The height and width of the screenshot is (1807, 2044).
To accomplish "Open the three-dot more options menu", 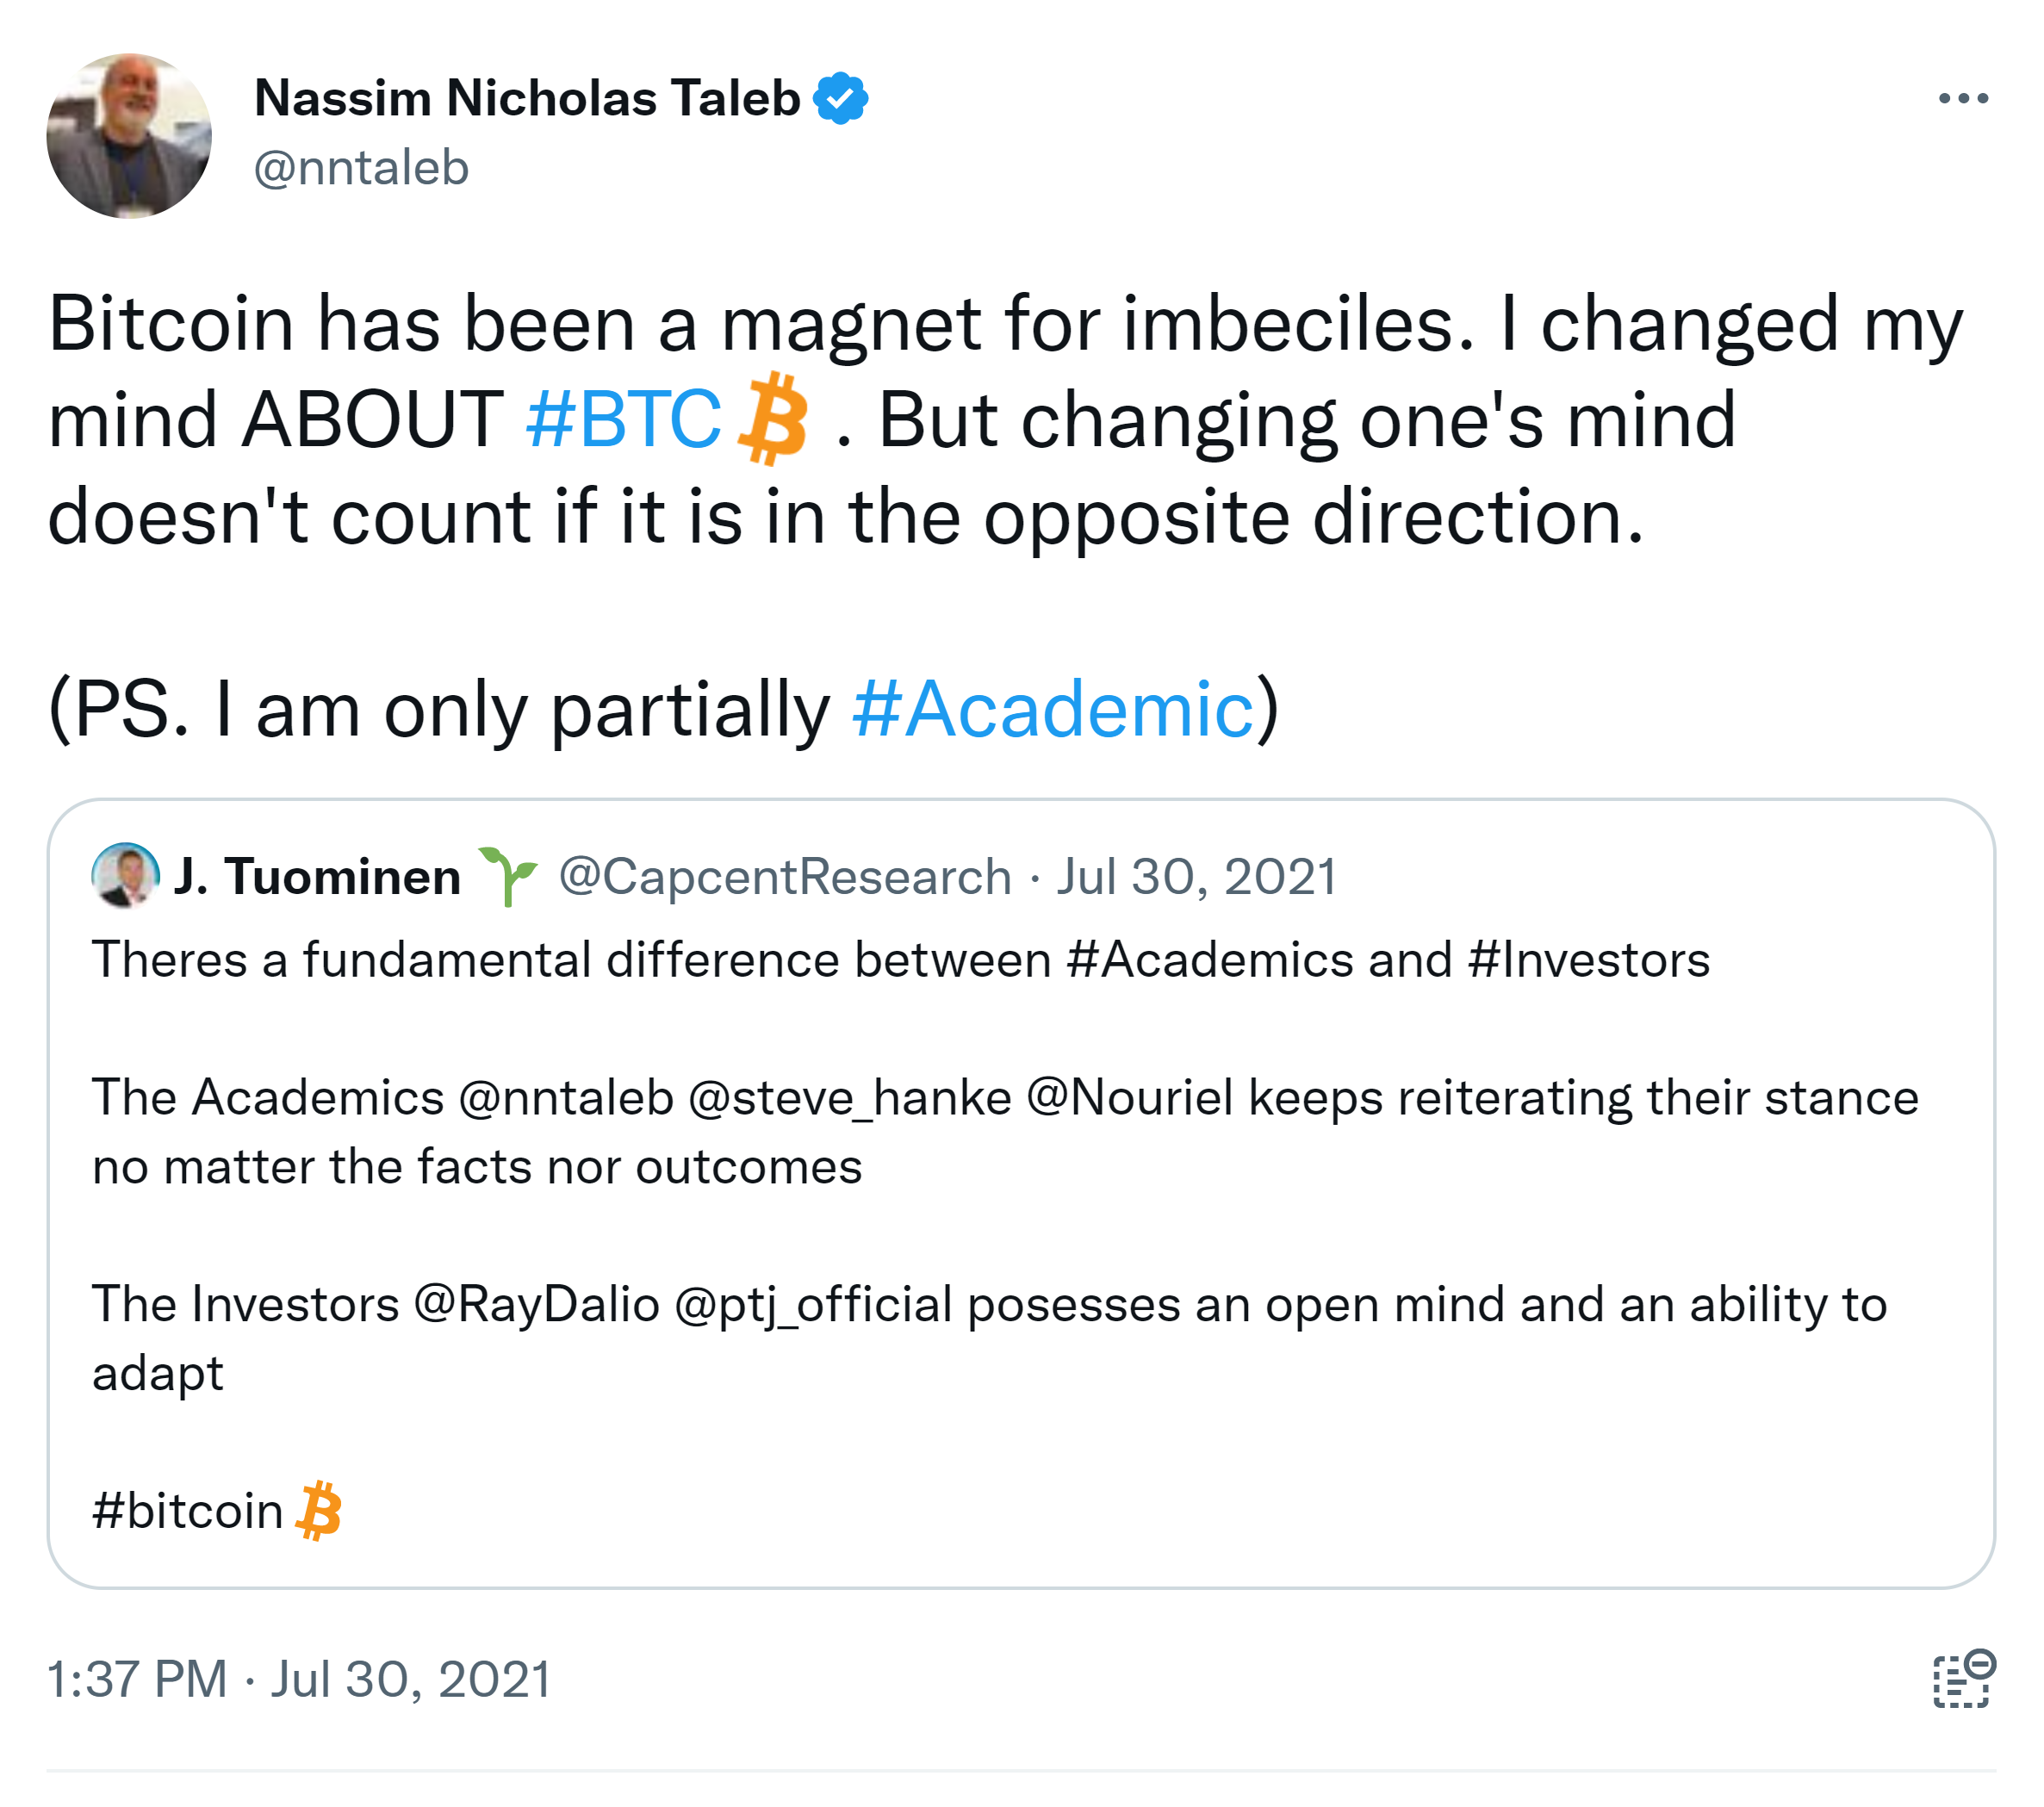I will tap(1962, 98).
